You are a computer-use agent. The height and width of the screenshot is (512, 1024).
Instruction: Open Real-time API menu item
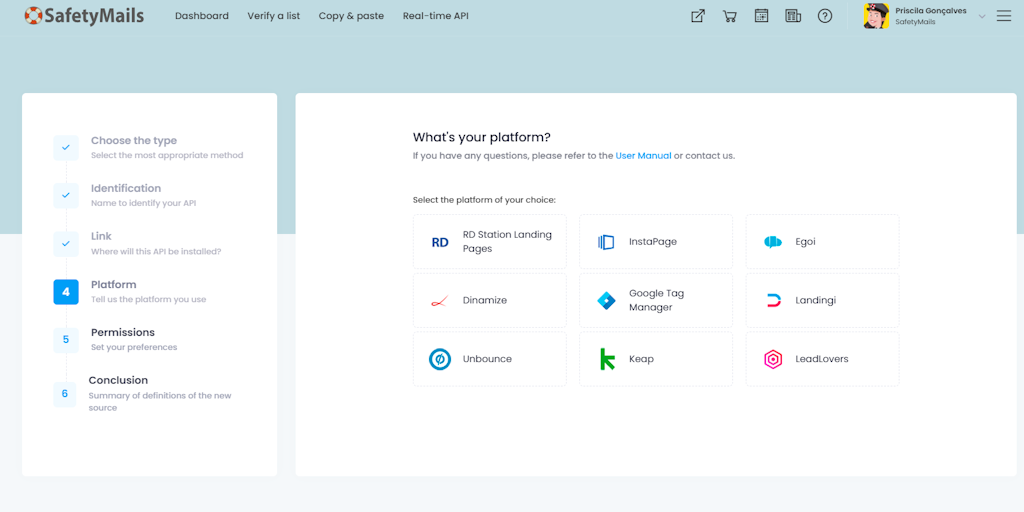(436, 16)
